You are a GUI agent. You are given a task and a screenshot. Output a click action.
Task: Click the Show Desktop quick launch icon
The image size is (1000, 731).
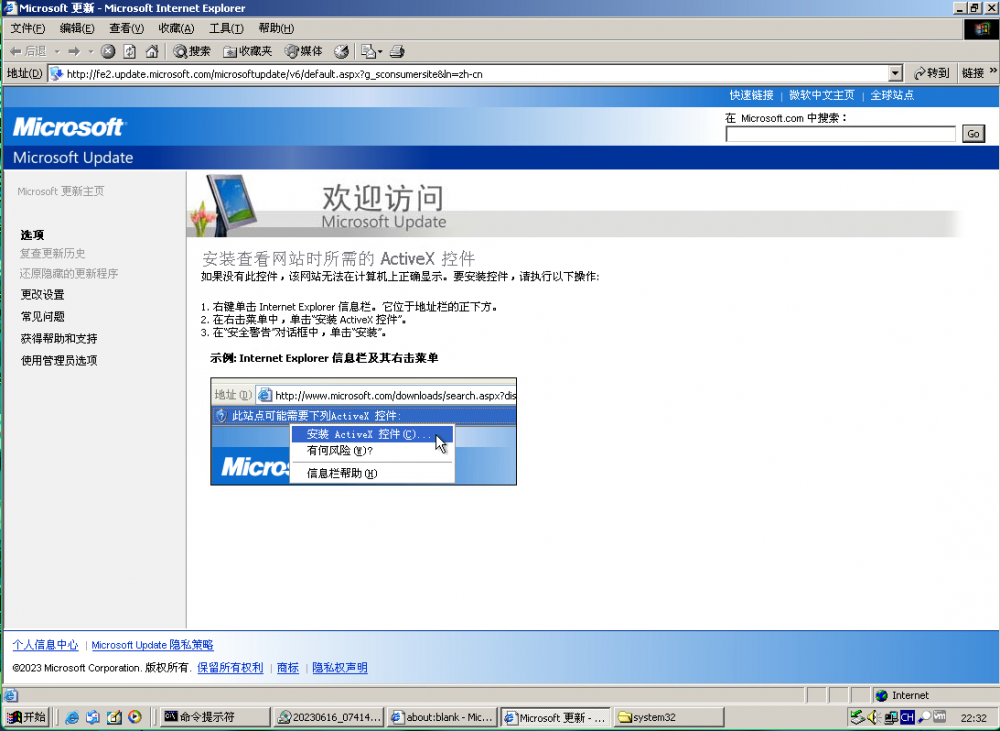[114, 717]
